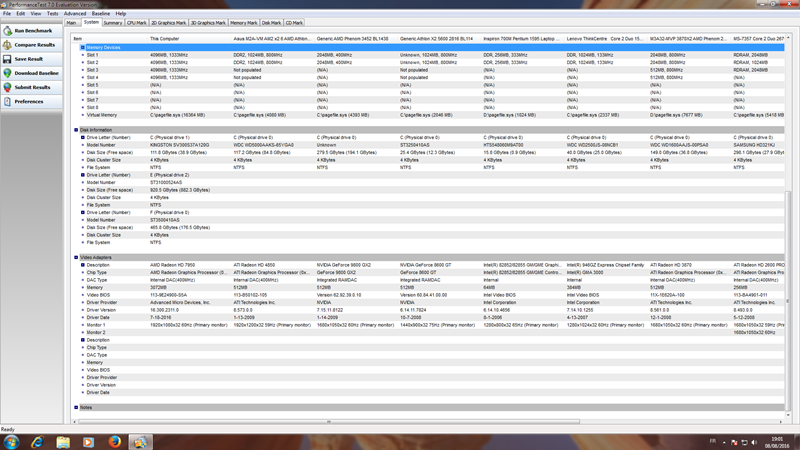Collapse the Drive Letter F node
The height and width of the screenshot is (450, 800).
[x=83, y=212]
